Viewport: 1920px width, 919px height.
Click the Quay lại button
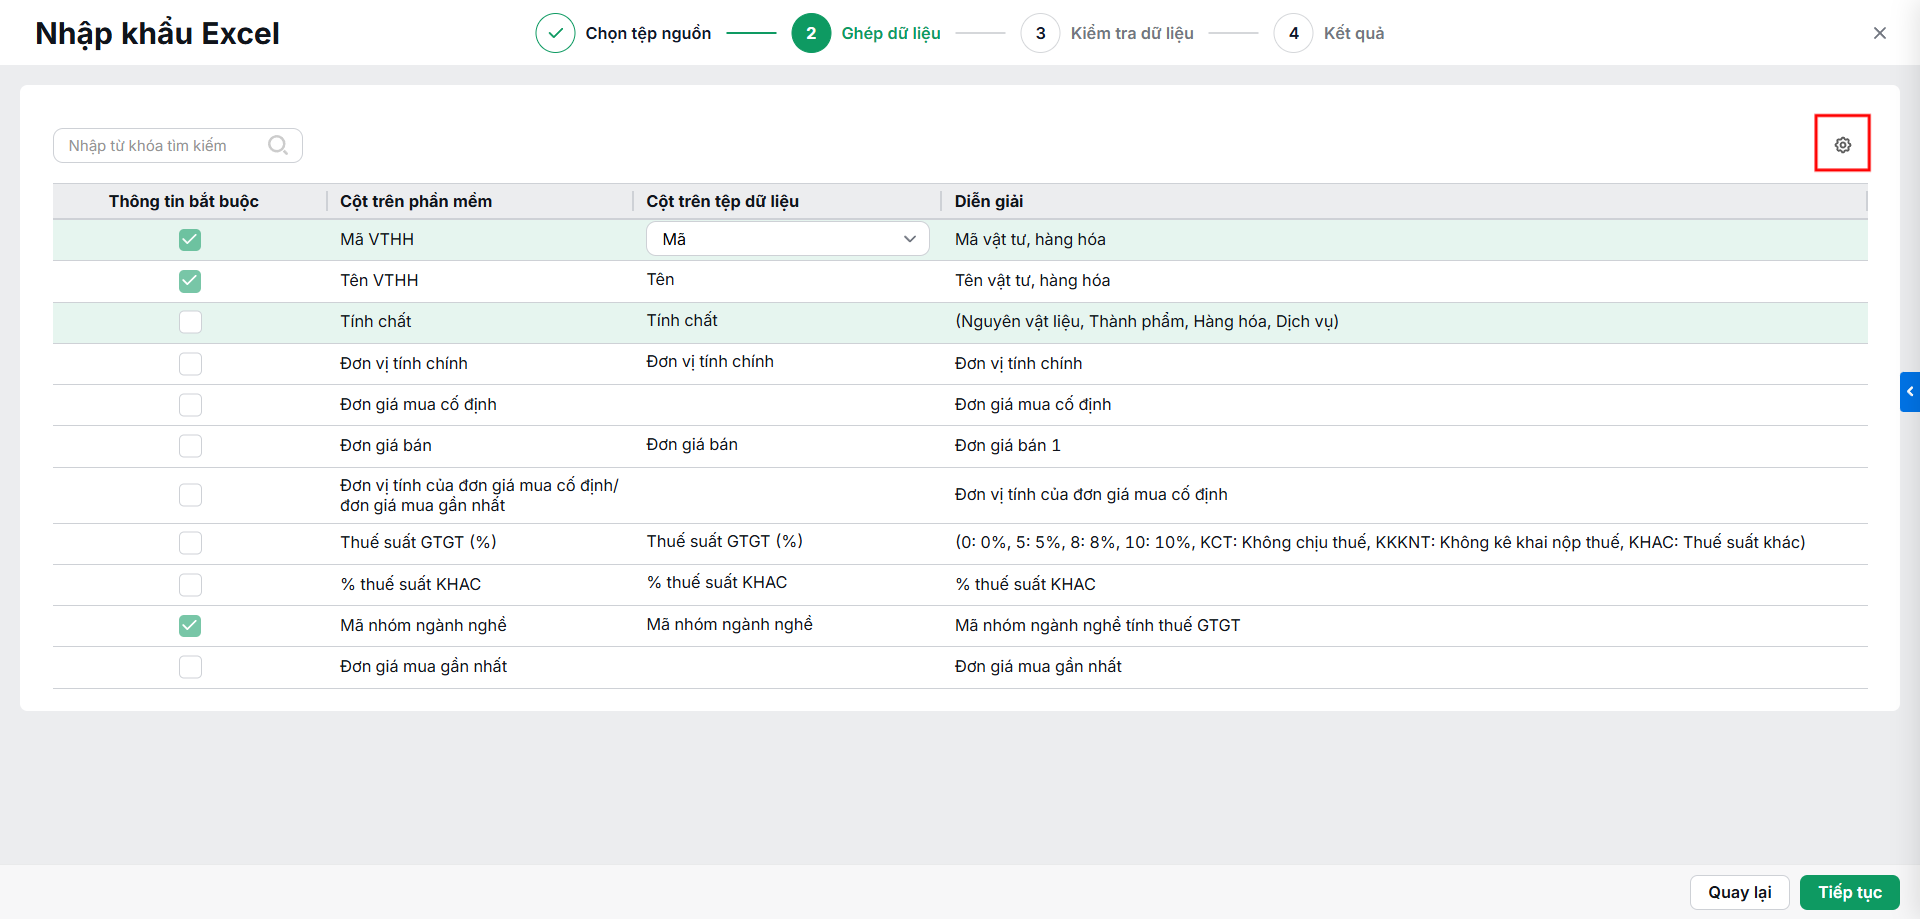(1739, 892)
